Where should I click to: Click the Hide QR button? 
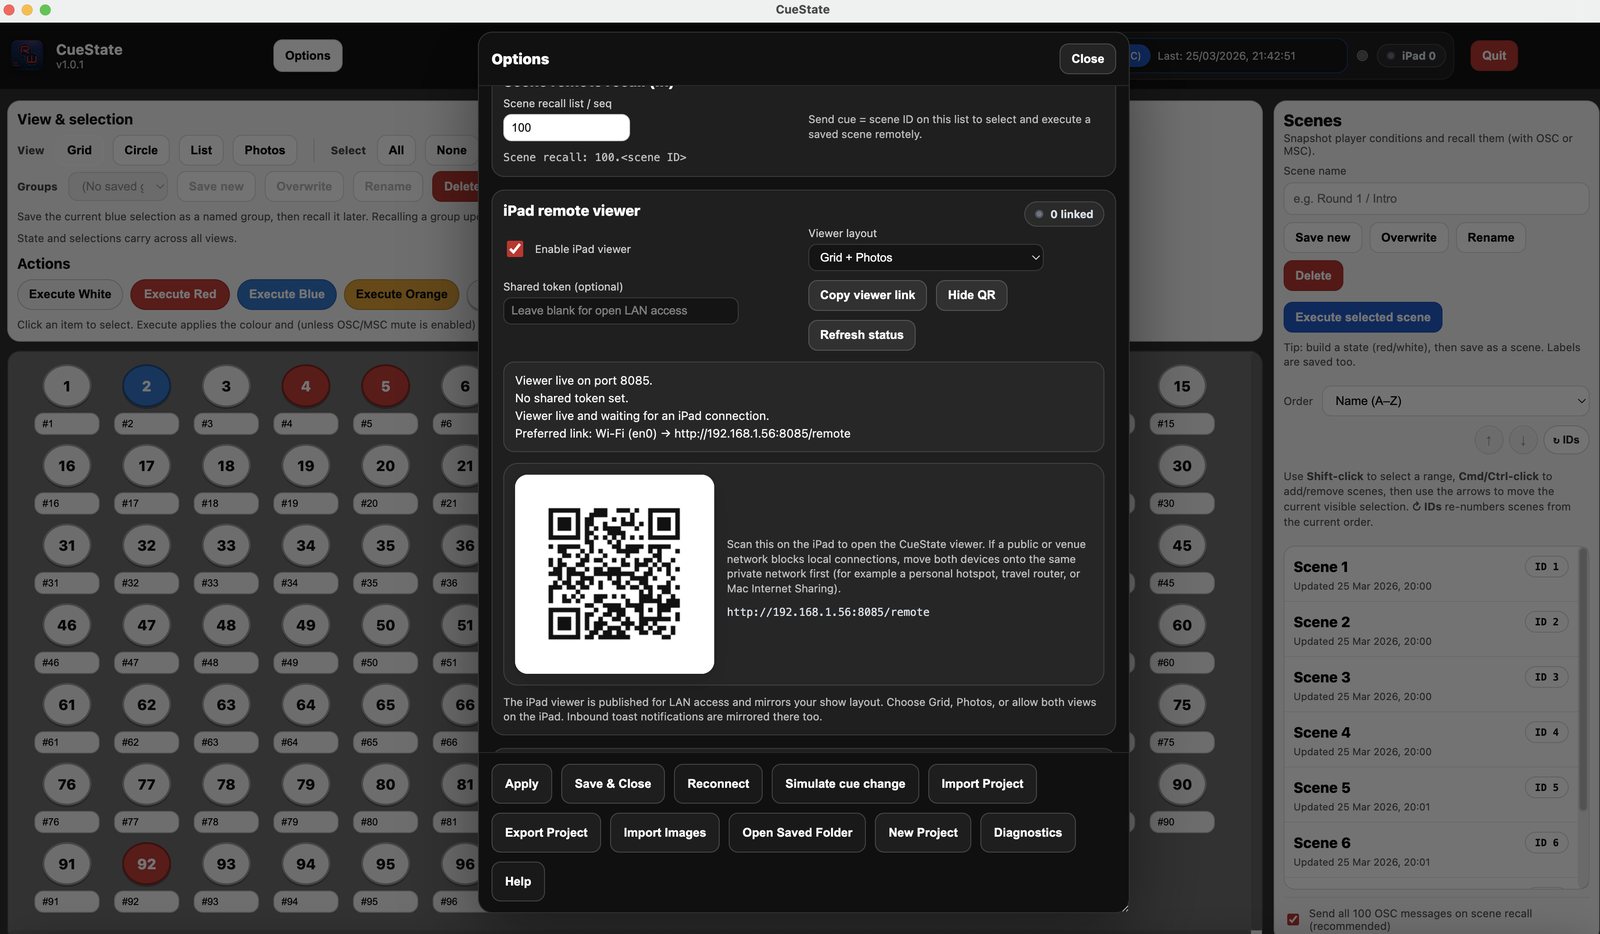971,295
